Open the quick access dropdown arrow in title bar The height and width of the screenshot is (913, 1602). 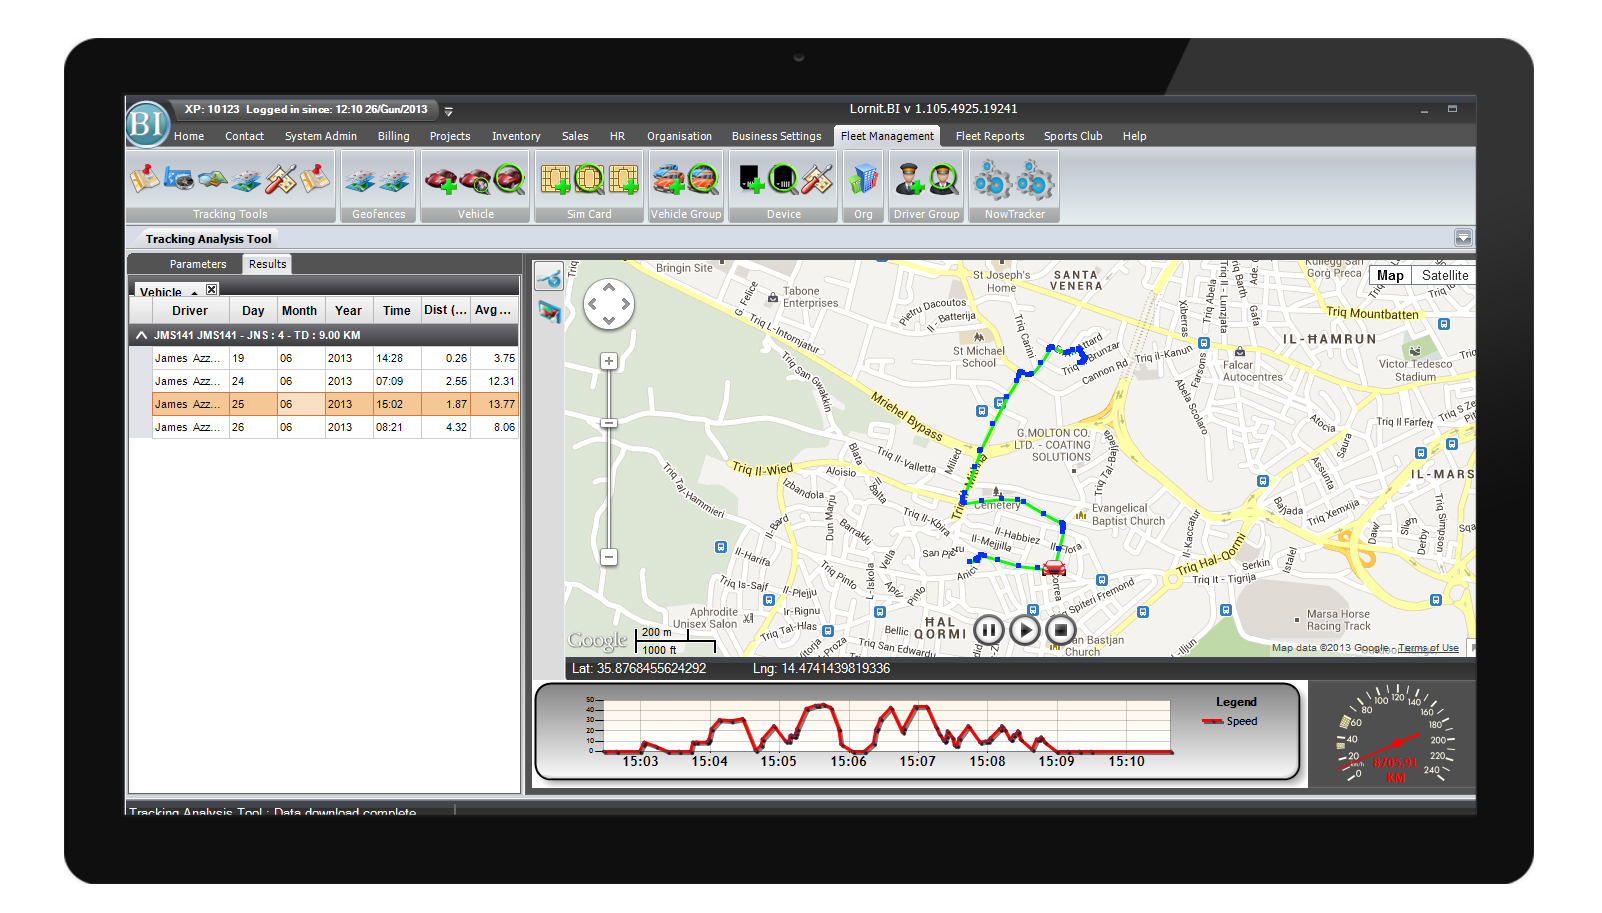pos(449,111)
